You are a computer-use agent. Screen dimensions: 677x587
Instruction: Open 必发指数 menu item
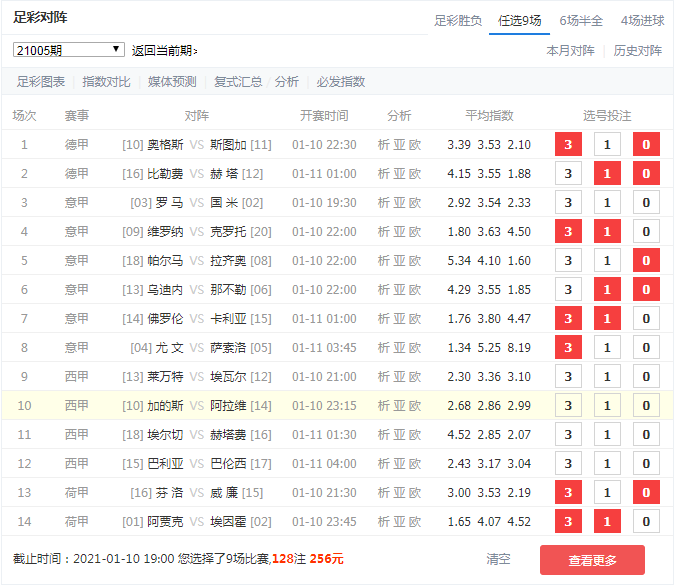(341, 82)
